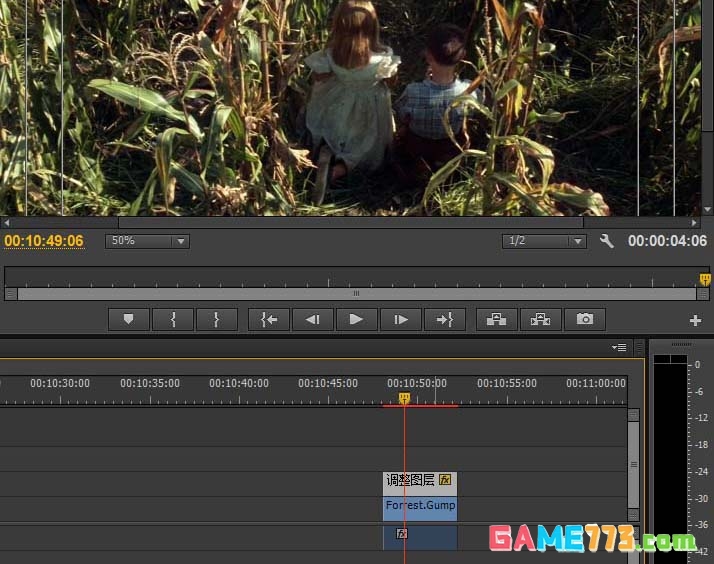714x564 pixels.
Task: Click the monitor zoom scroll bar
Action: 357,294
